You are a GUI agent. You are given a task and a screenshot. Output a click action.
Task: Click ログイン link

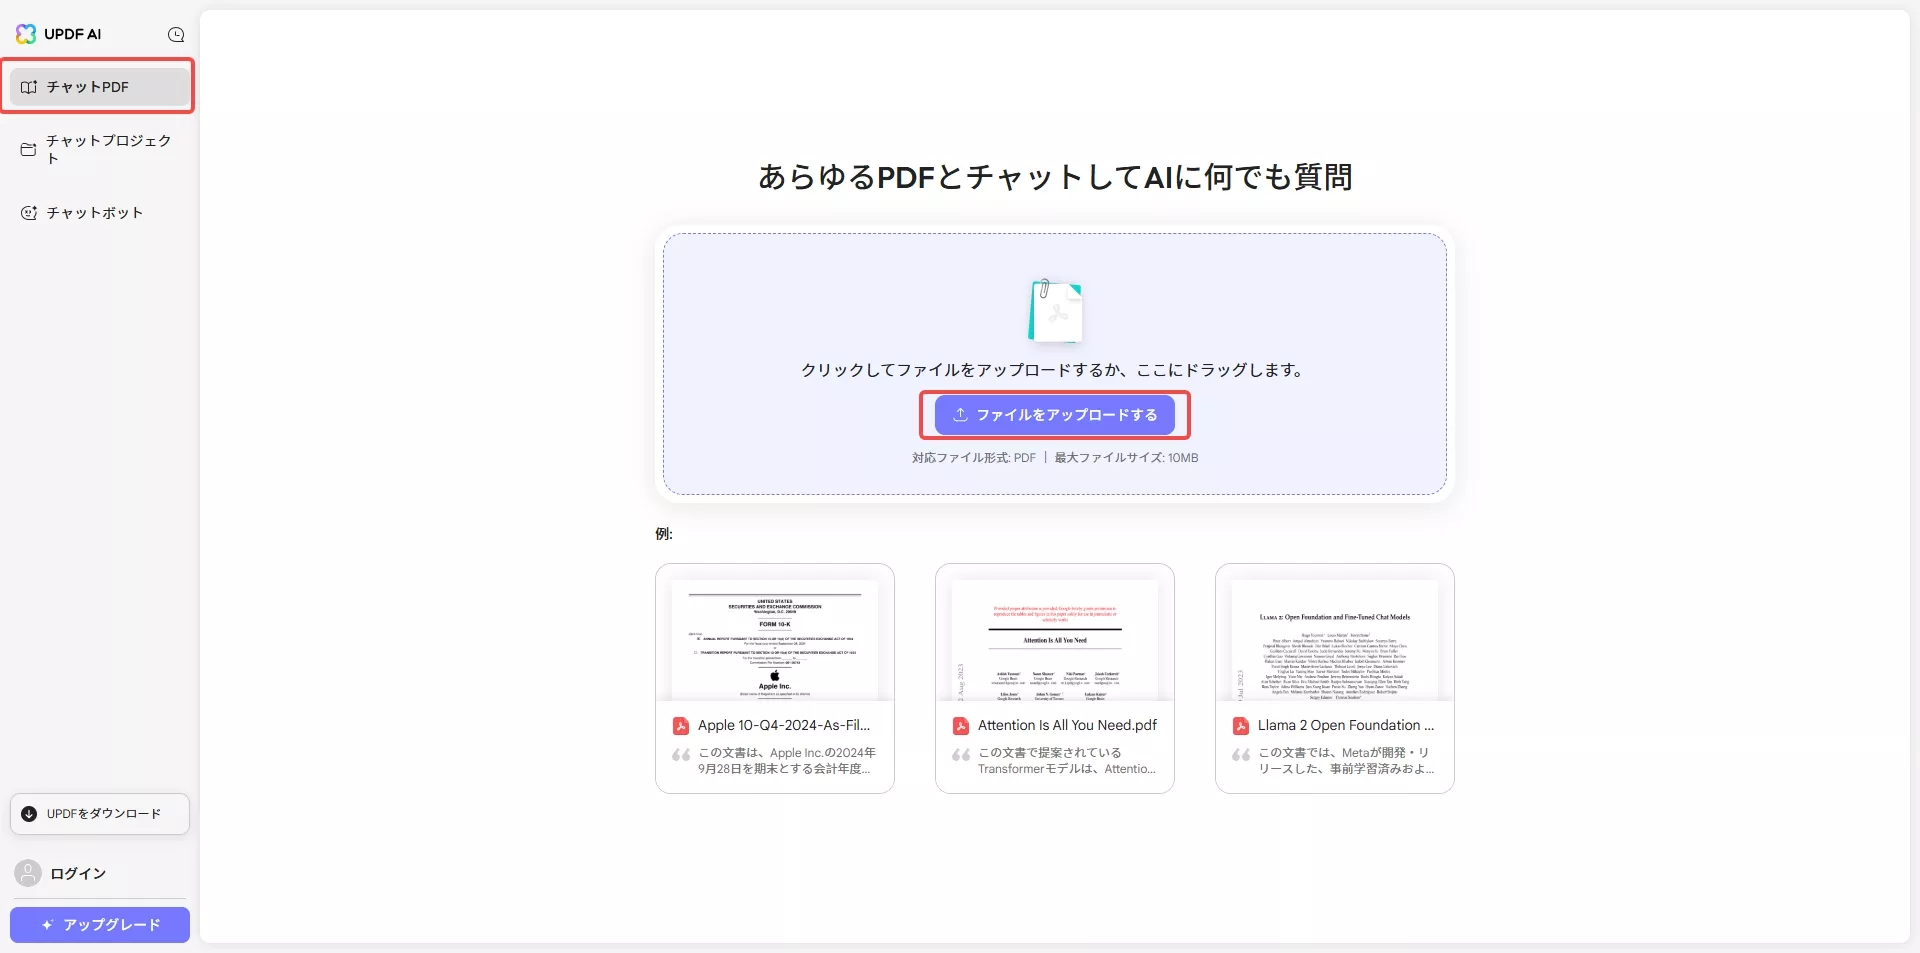point(78,873)
